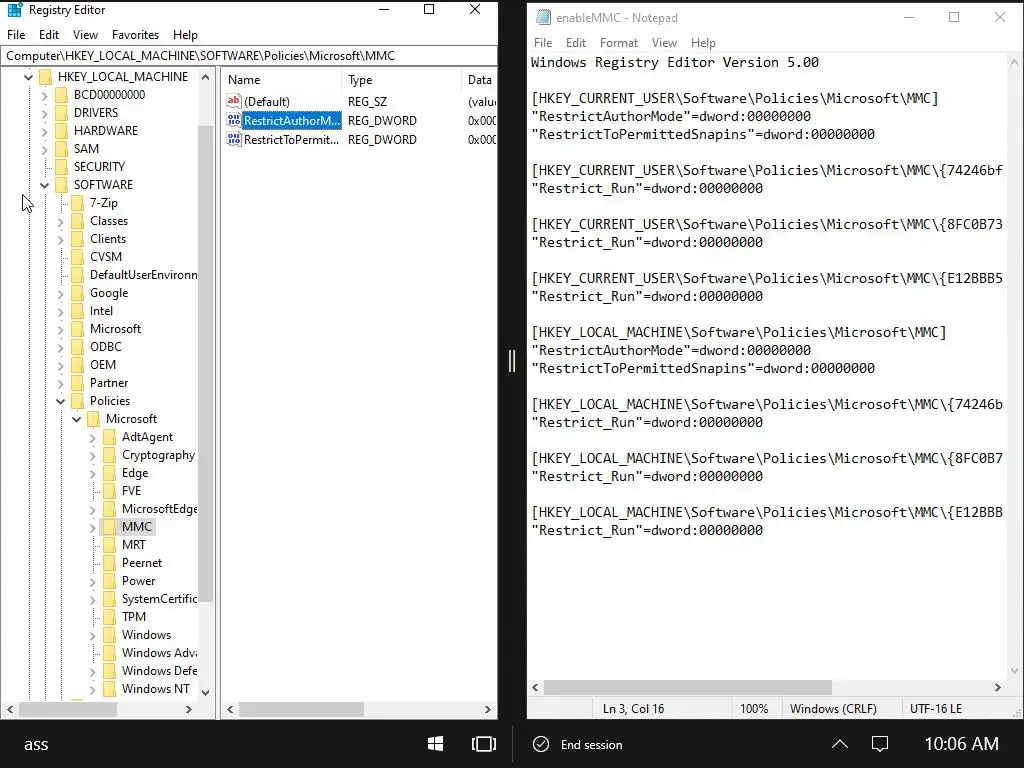
Task: Click the Edge folder icon
Action: tap(110, 473)
